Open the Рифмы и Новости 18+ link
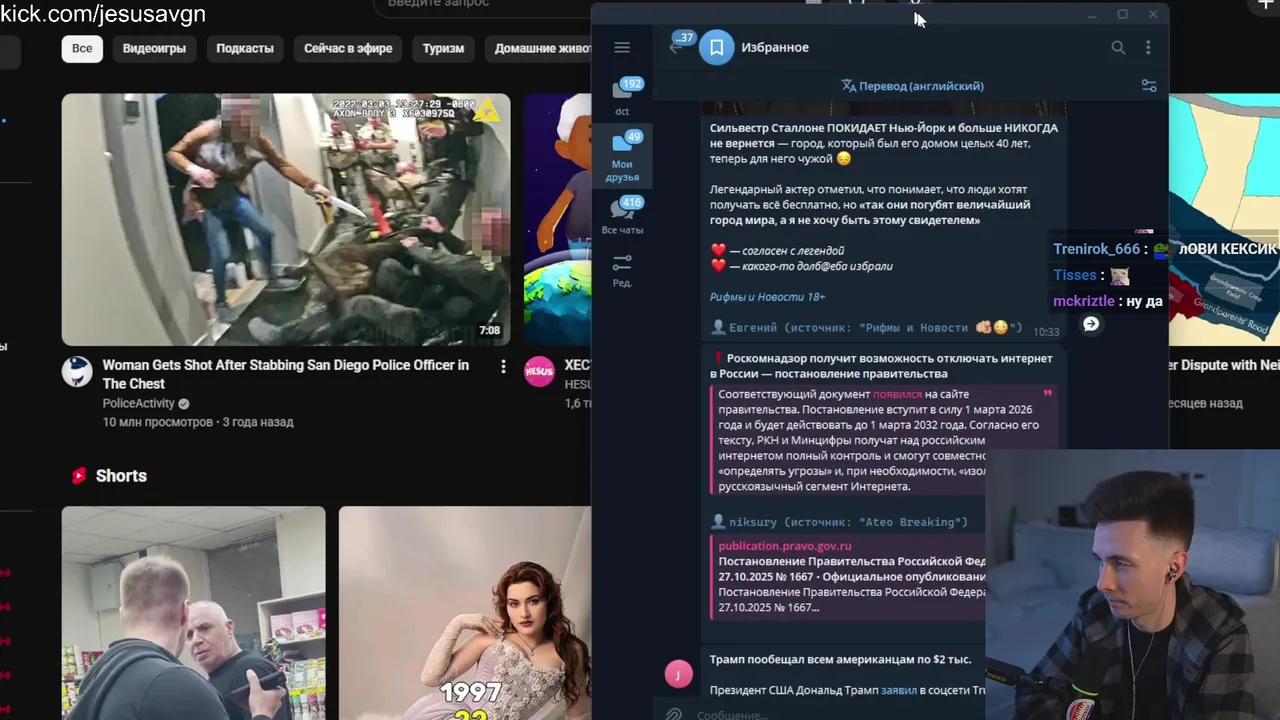 [767, 297]
